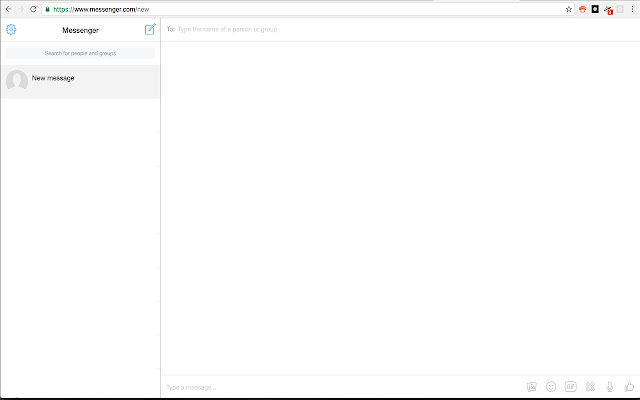640x400 pixels.
Task: Reload the Messenger page
Action: (33, 9)
